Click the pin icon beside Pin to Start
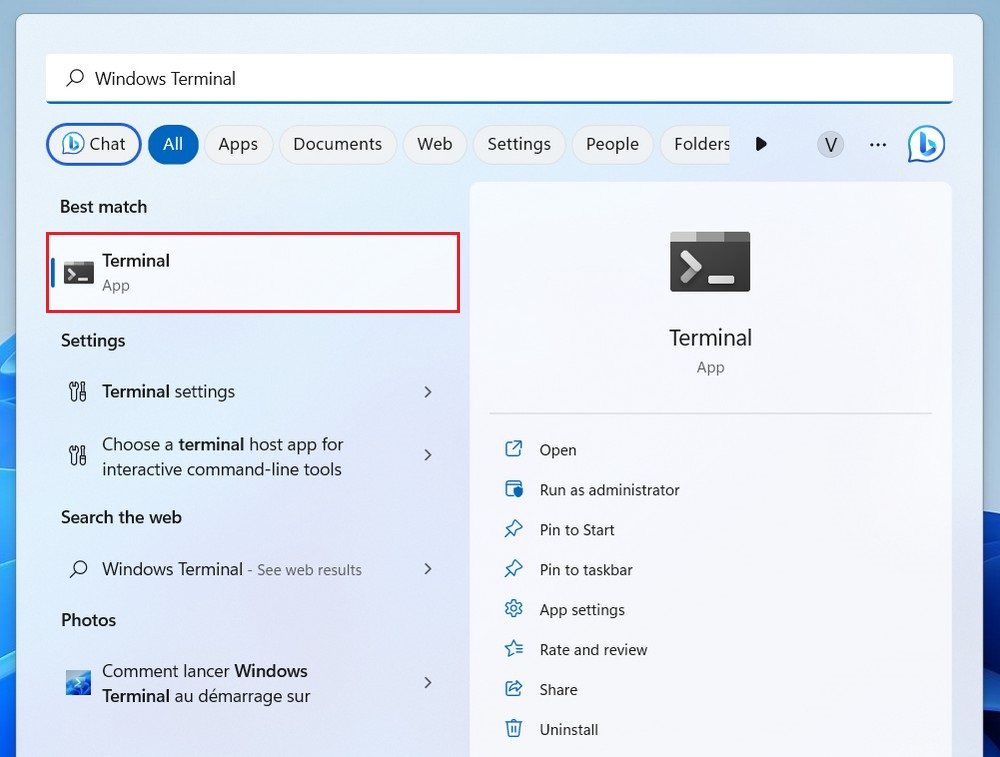 [513, 529]
